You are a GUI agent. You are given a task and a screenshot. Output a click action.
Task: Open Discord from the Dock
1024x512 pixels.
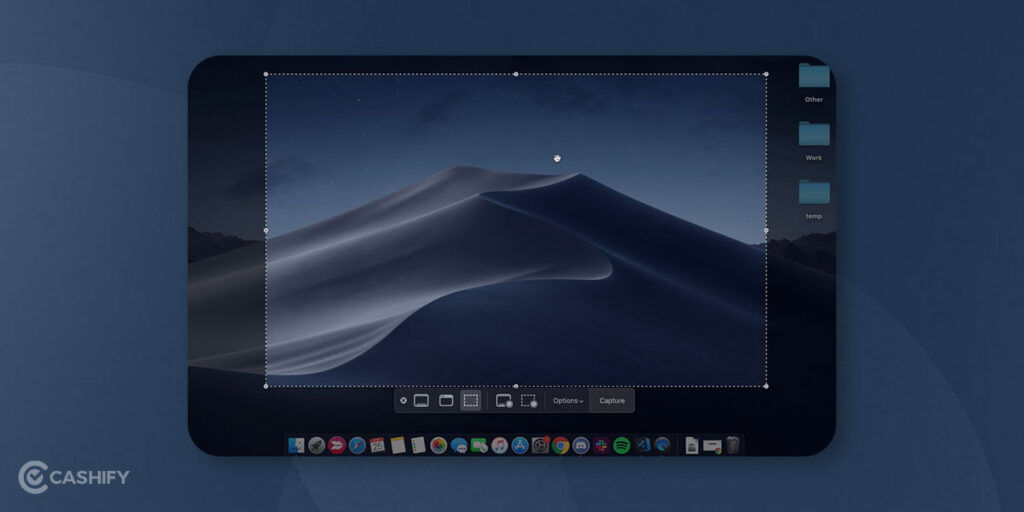click(581, 445)
